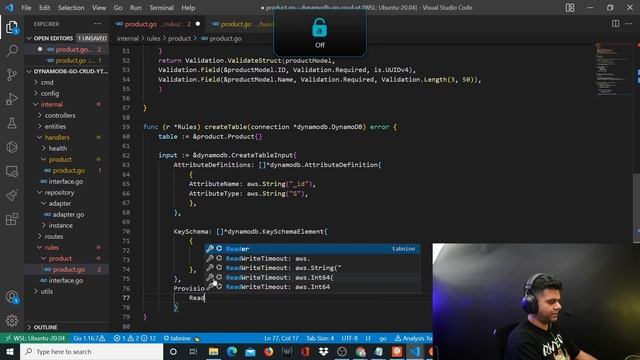
Task: Collapse the handlers folder
Action: click(57, 137)
